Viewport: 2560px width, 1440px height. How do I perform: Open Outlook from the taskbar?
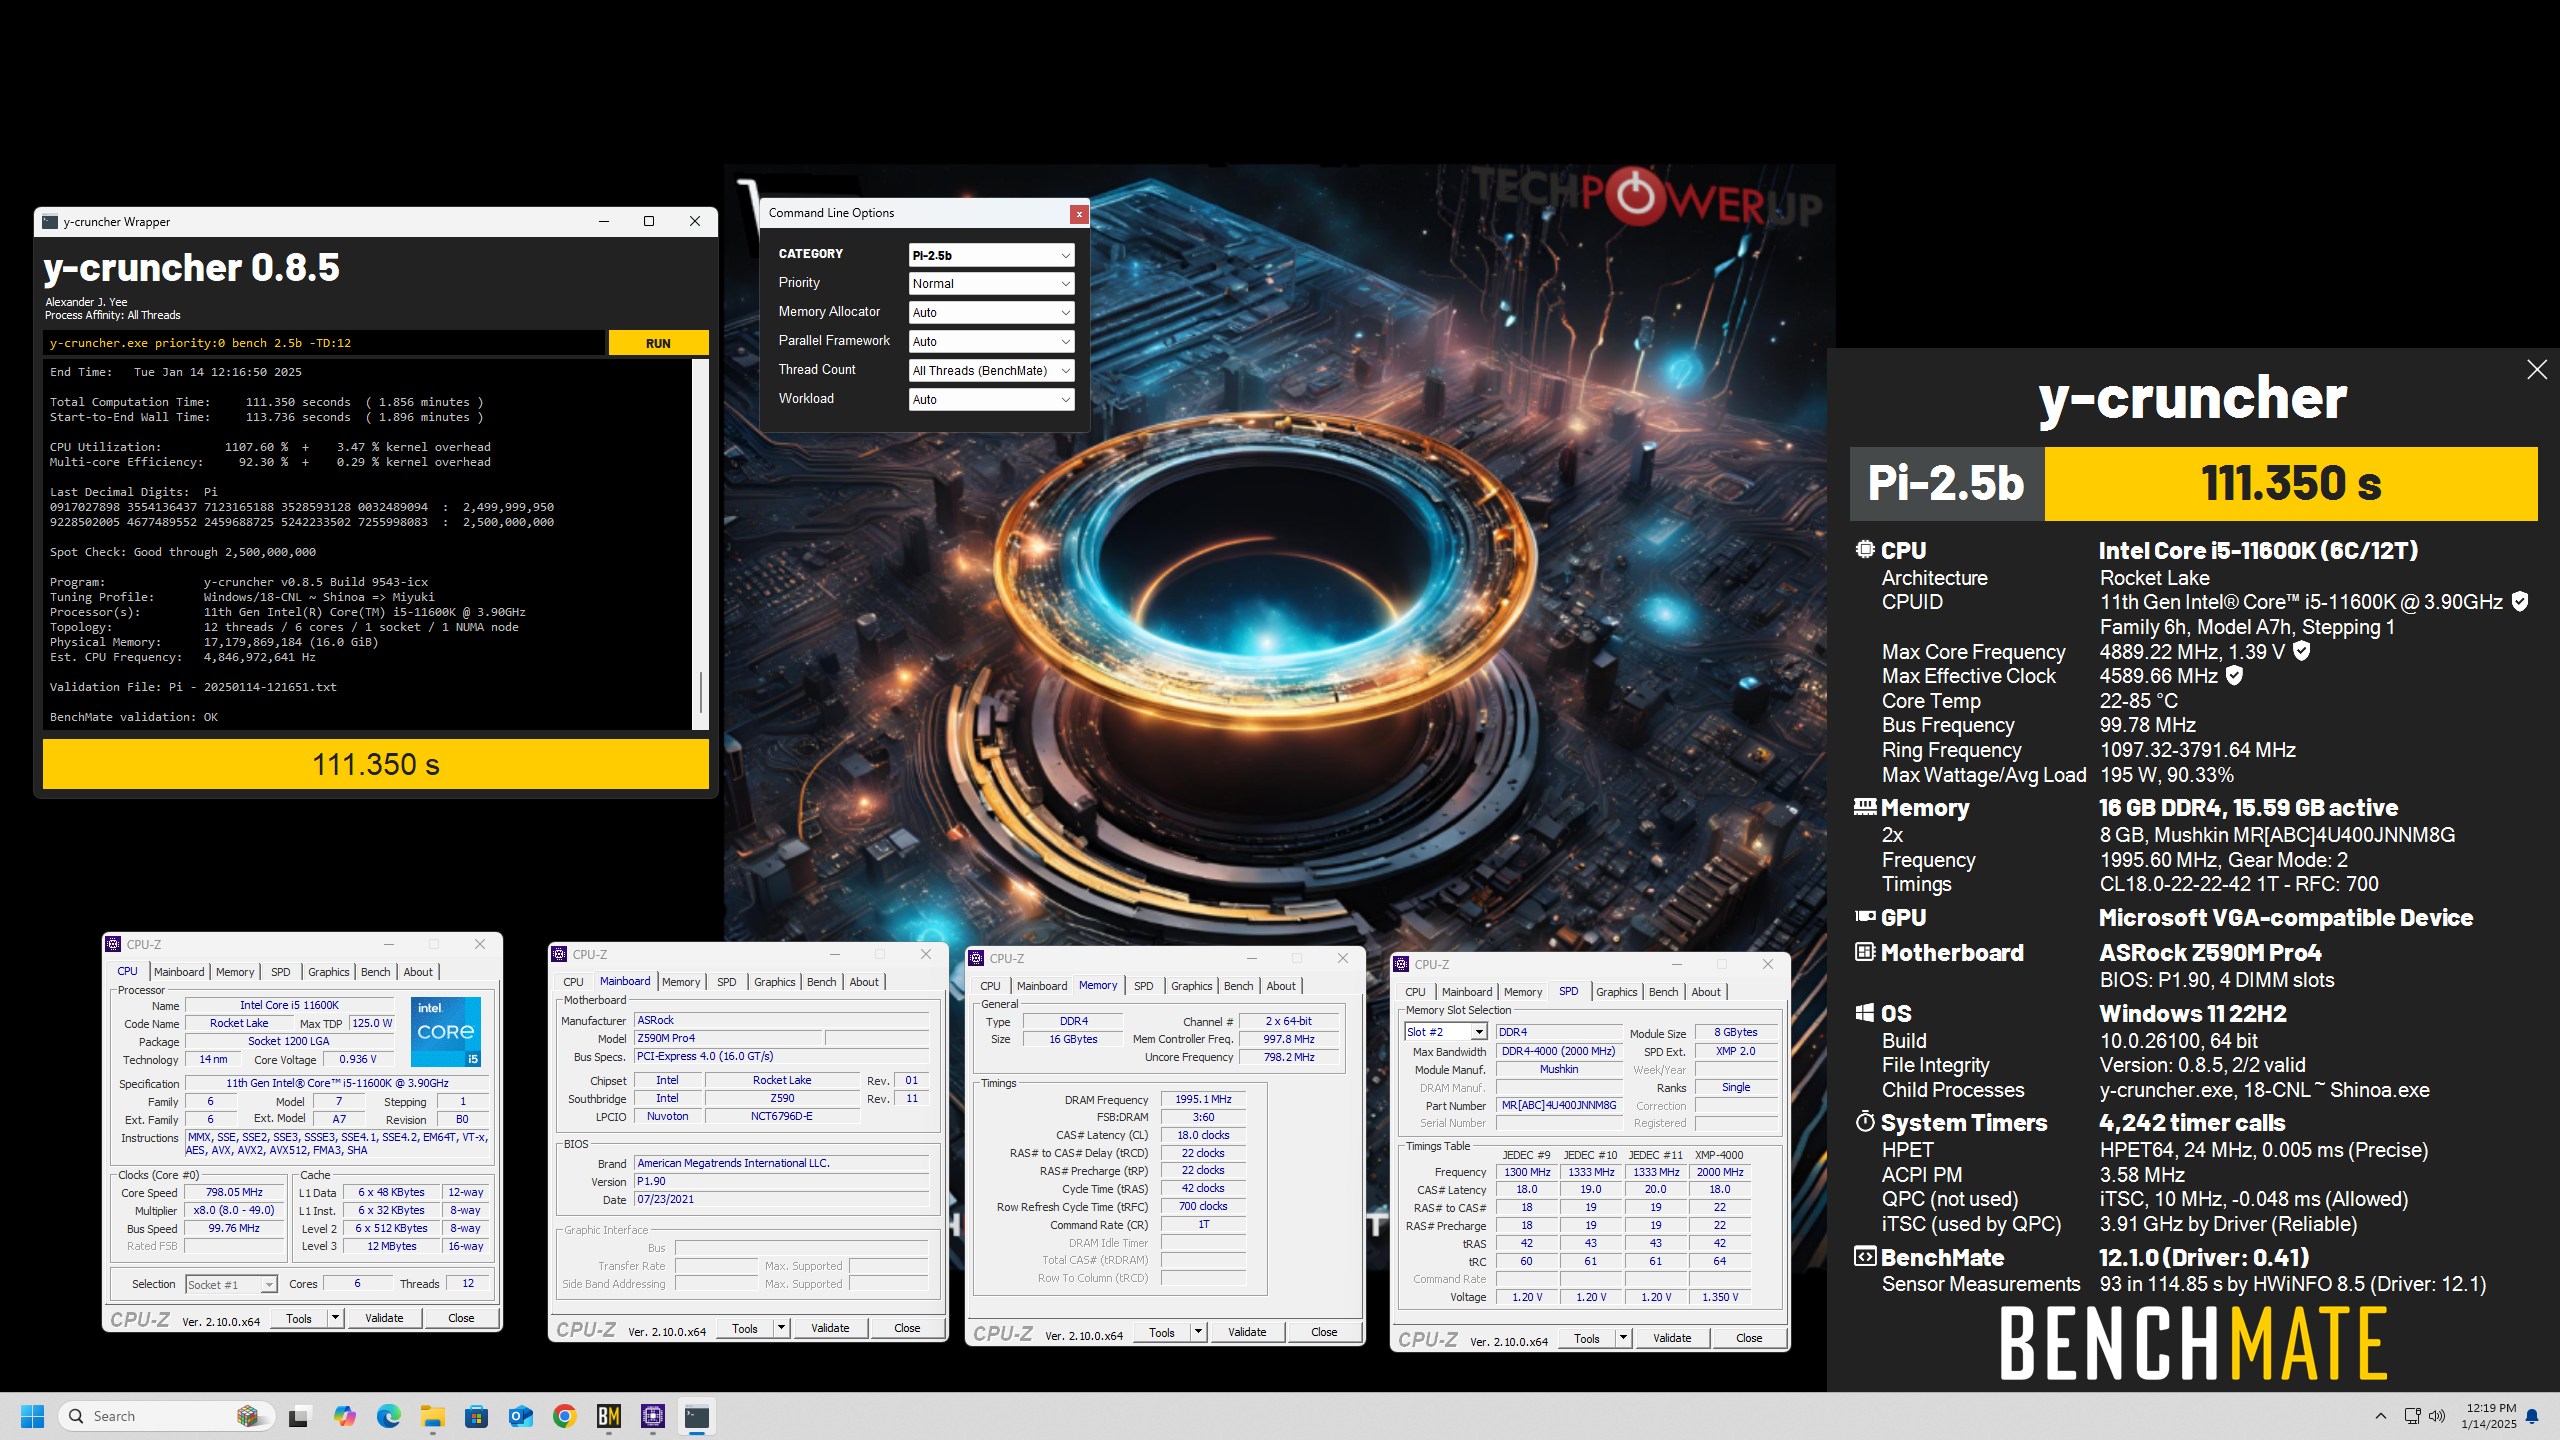[521, 1416]
